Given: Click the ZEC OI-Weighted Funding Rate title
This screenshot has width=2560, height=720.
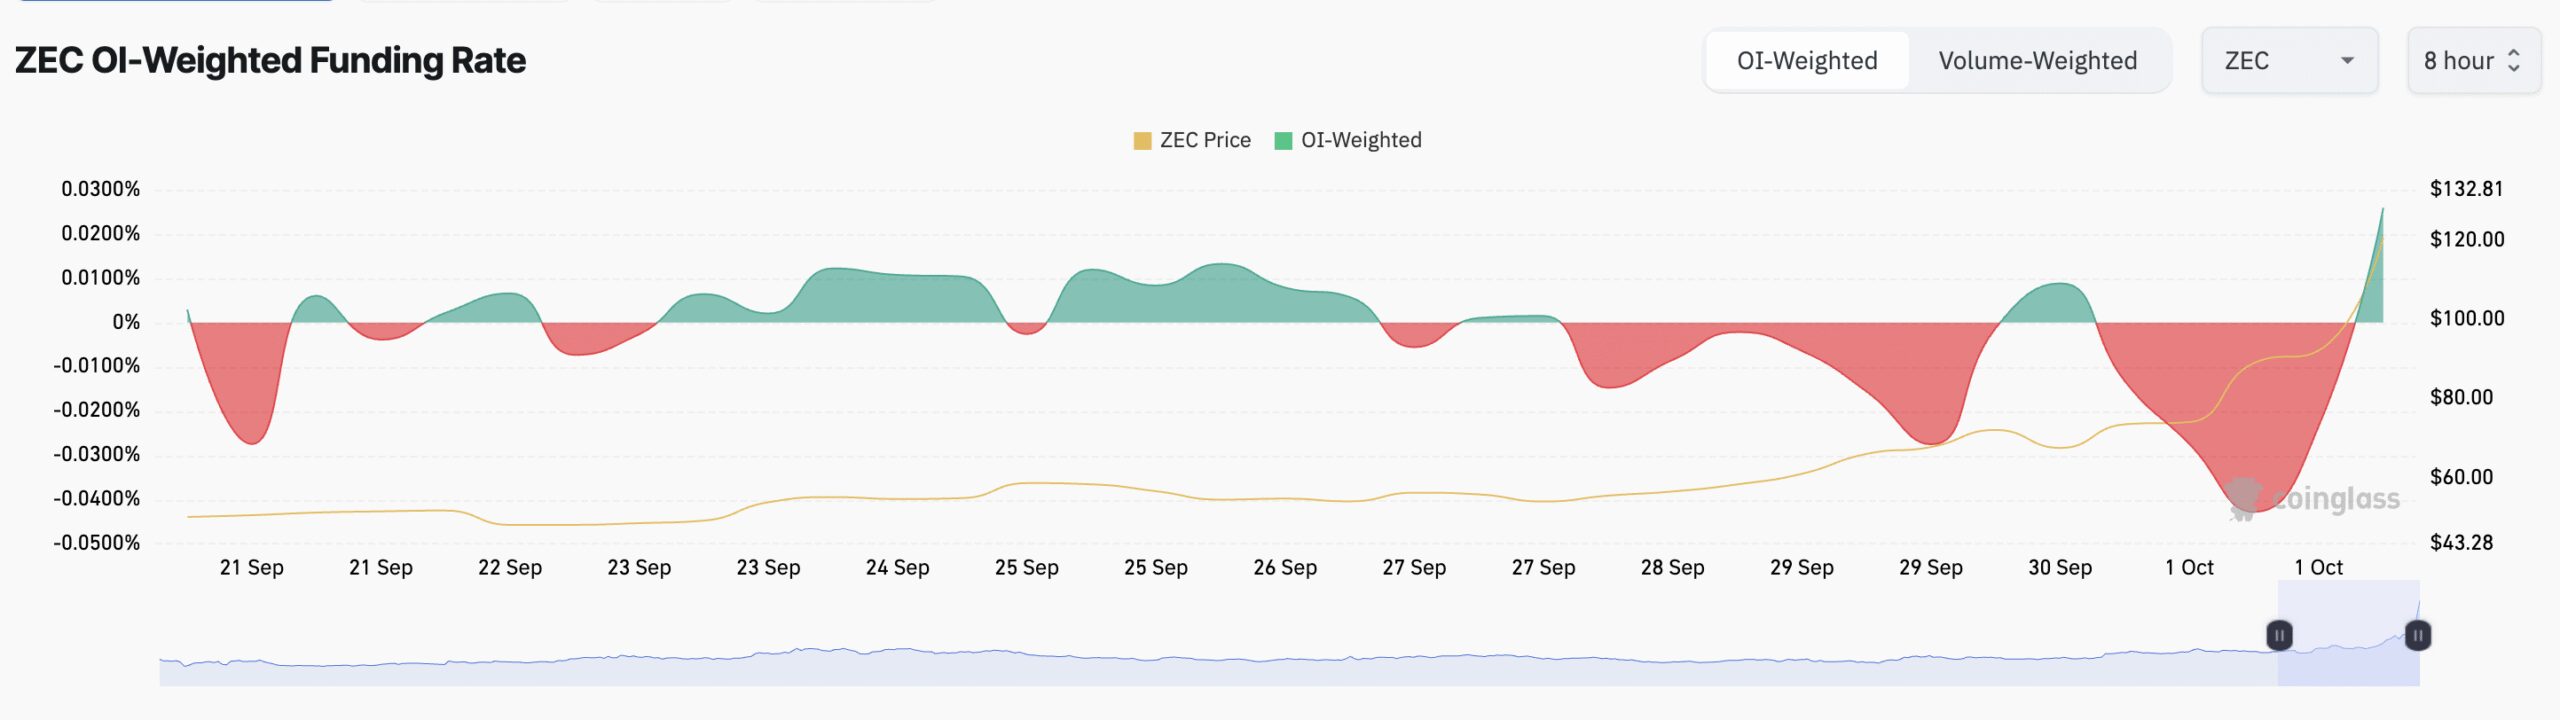Looking at the screenshot, I should click(270, 61).
